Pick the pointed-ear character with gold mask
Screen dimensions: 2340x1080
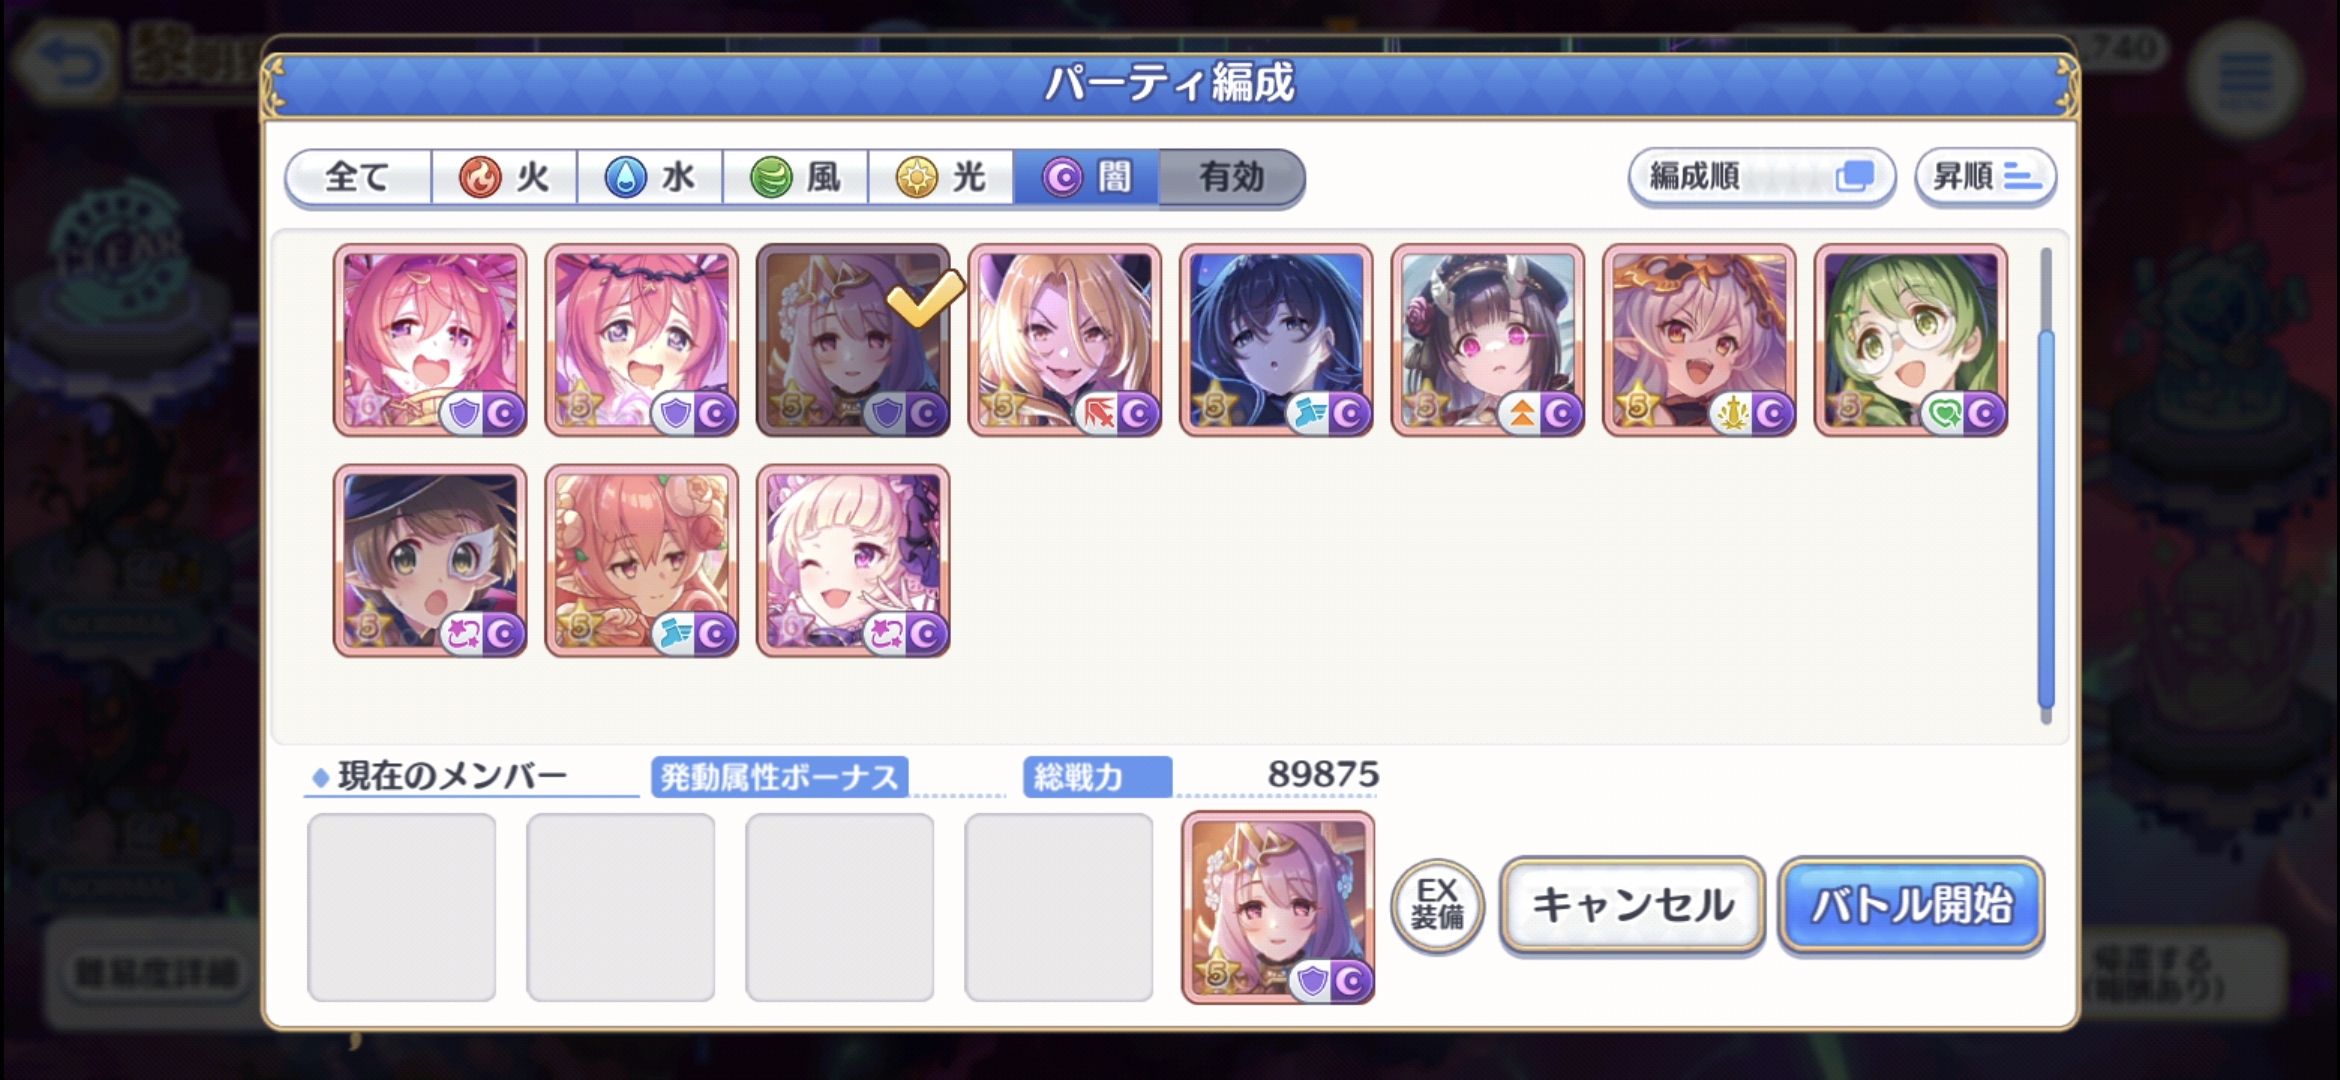pyautogui.click(x=1699, y=340)
